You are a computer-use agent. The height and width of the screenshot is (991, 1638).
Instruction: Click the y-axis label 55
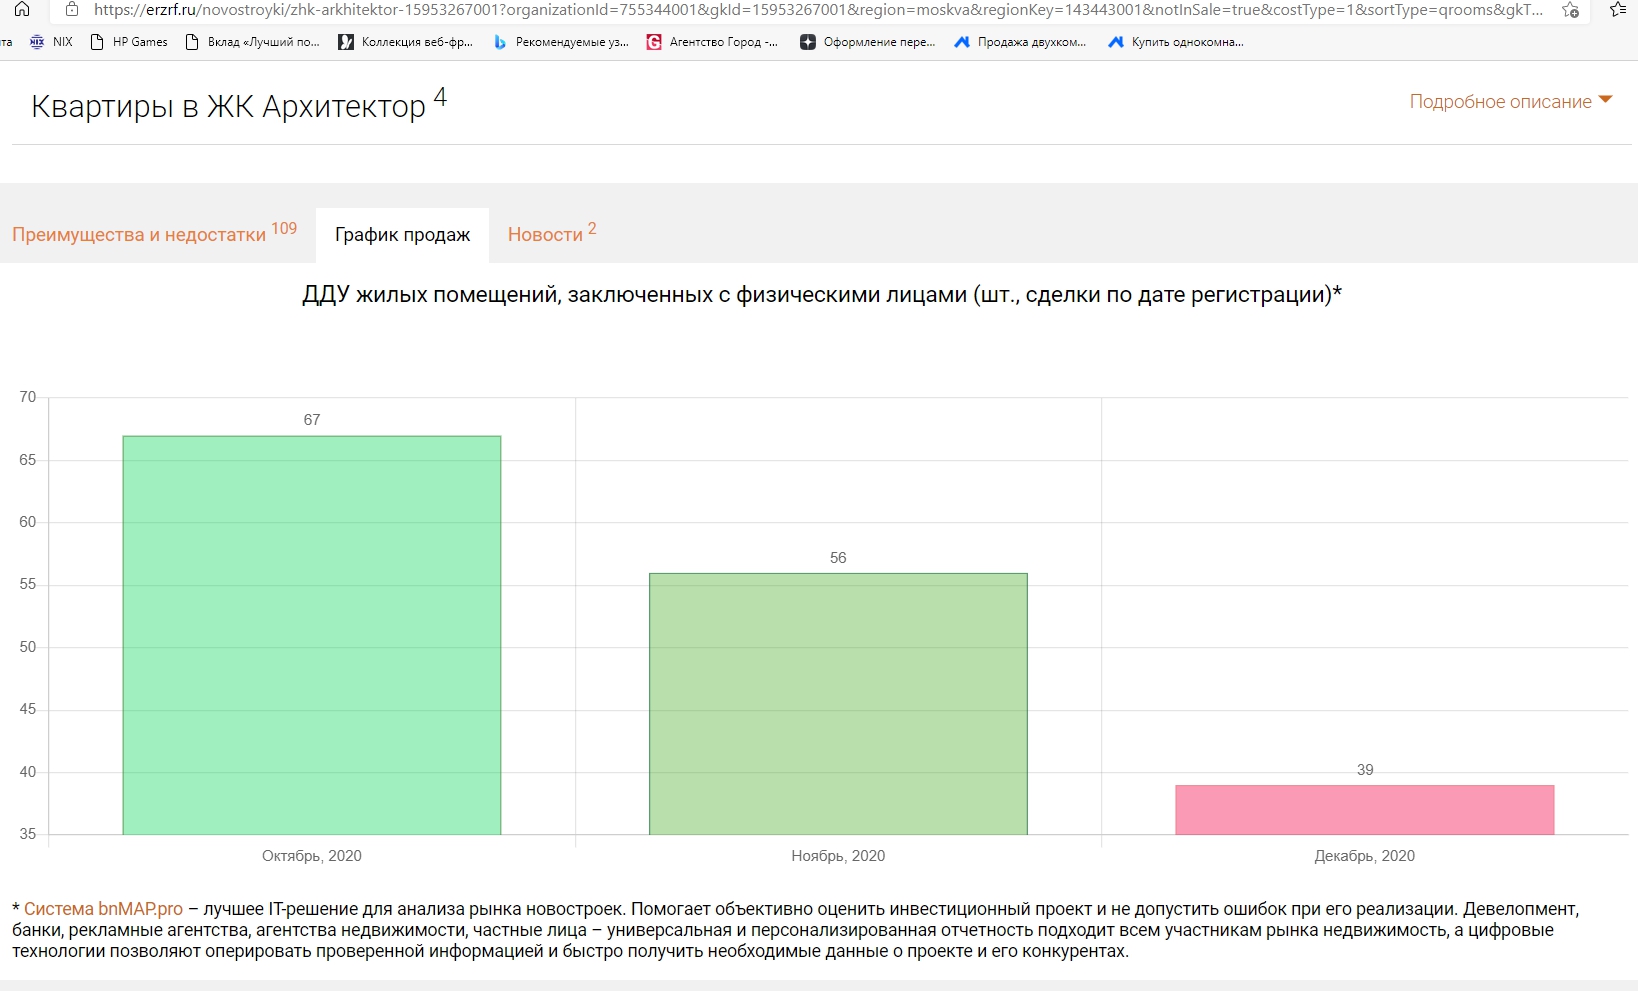click(28, 584)
